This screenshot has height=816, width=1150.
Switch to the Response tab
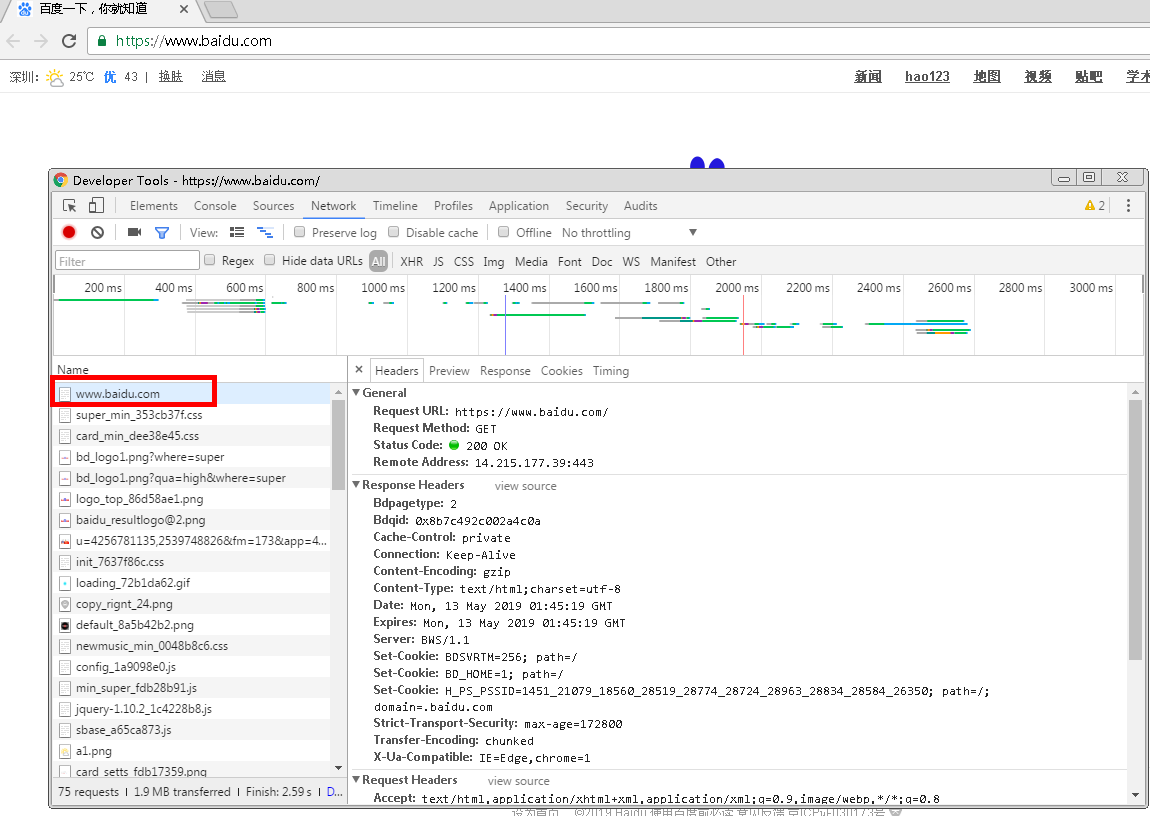[x=505, y=371]
